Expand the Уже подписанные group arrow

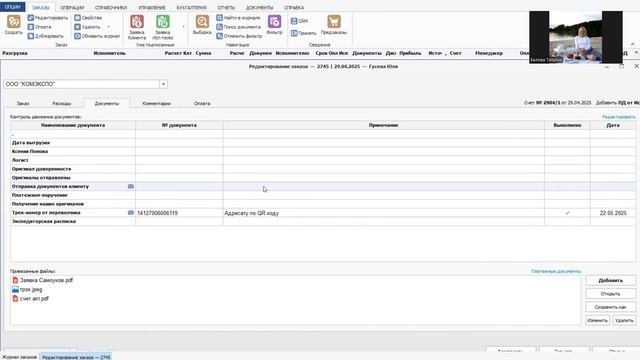pyautogui.click(x=183, y=27)
